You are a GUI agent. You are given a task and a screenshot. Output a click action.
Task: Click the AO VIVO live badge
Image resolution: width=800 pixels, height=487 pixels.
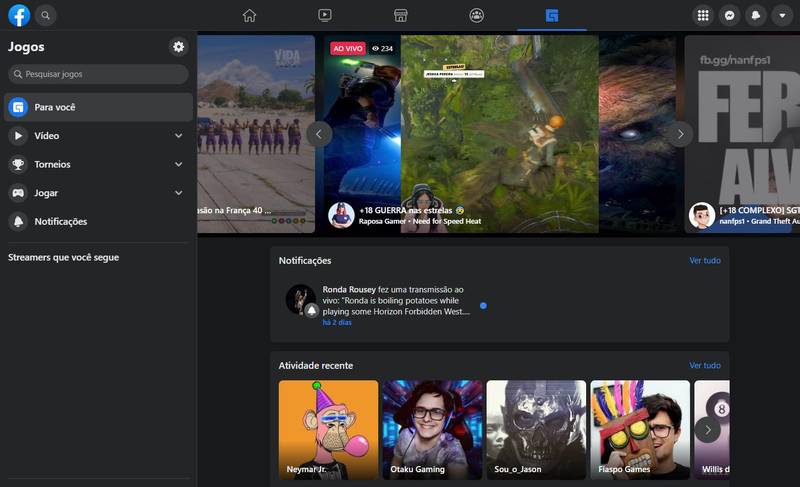(347, 48)
